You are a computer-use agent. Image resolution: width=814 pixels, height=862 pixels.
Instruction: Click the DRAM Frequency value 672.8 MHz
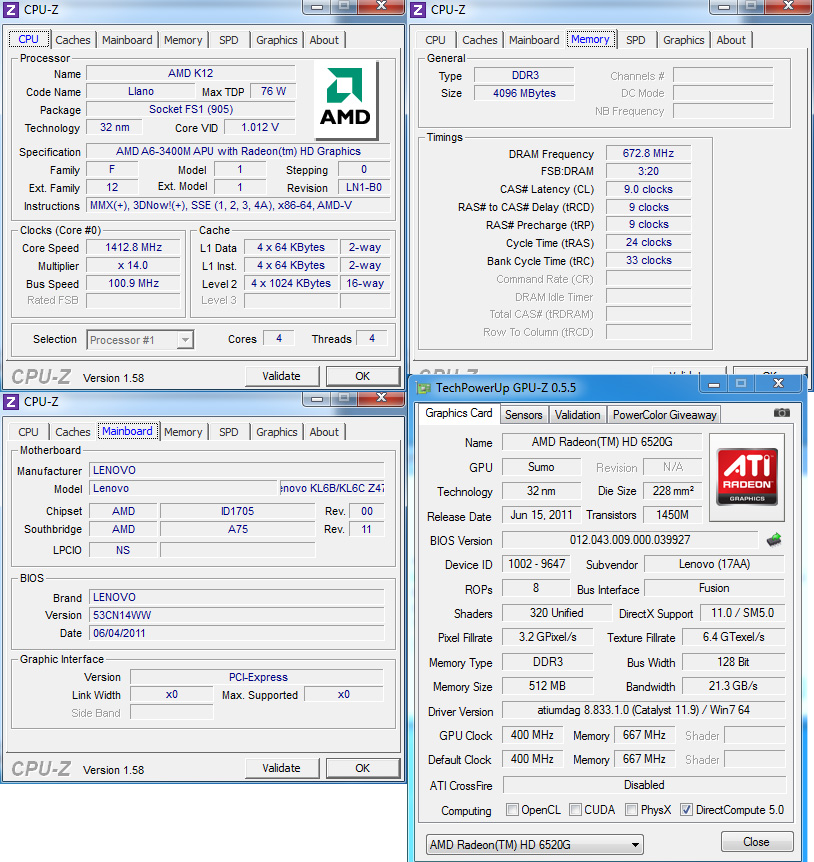click(648, 153)
